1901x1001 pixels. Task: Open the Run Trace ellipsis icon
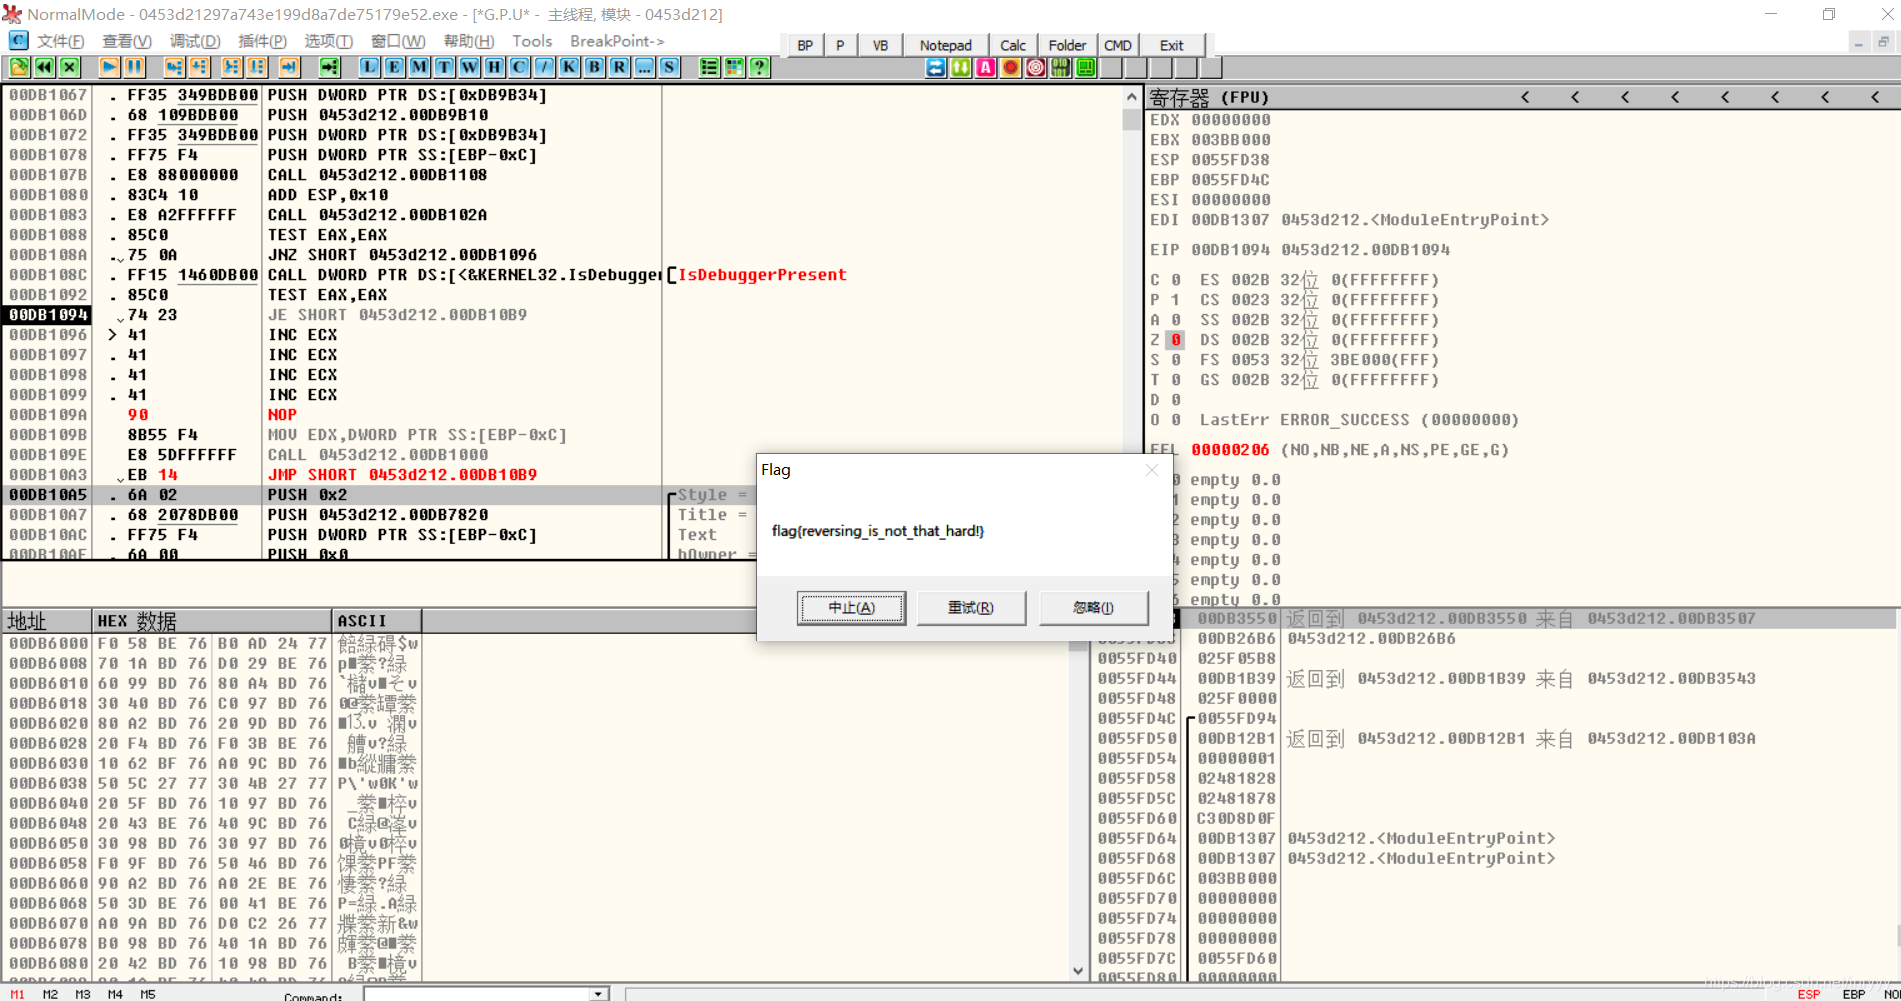[x=644, y=67]
